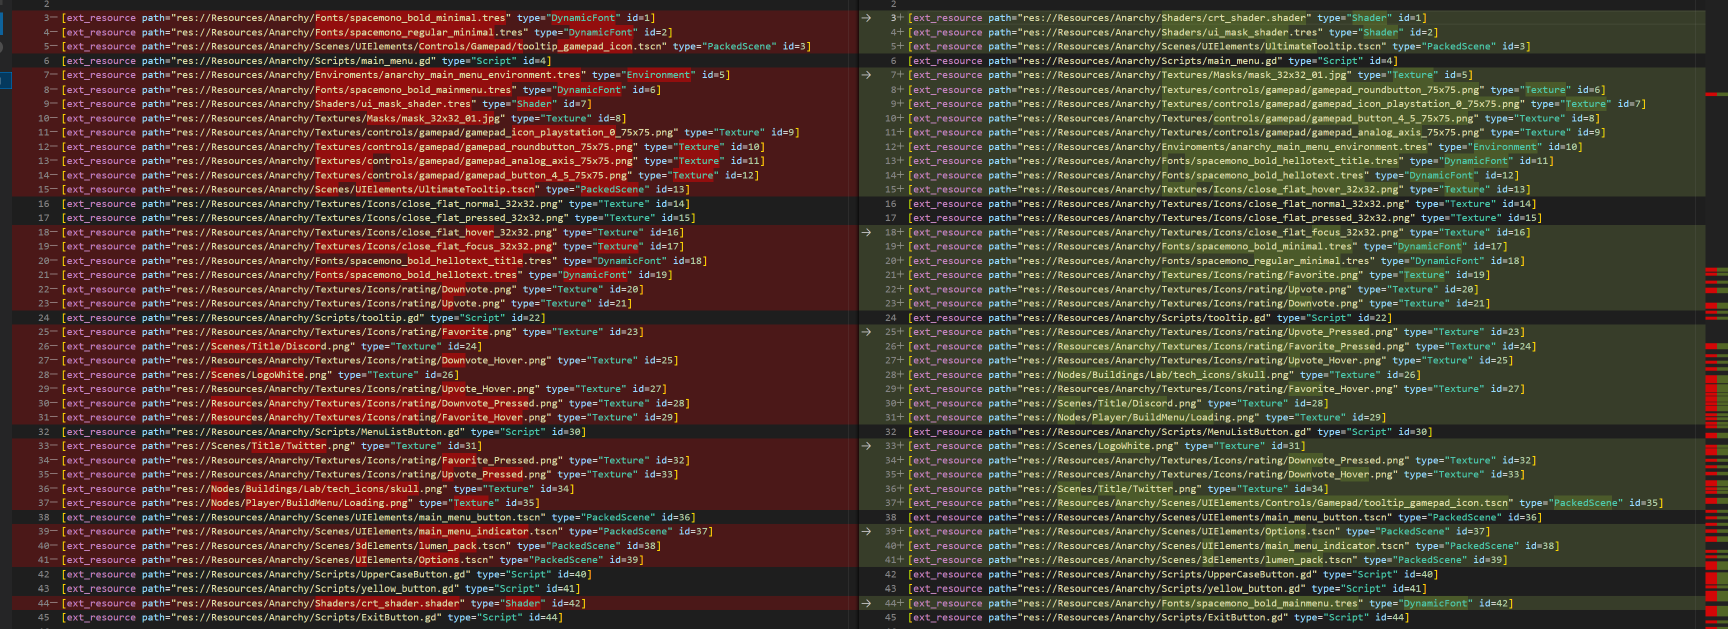
Task: Click the ui_mask_shader.tres line with id=7
Action: tap(326, 103)
